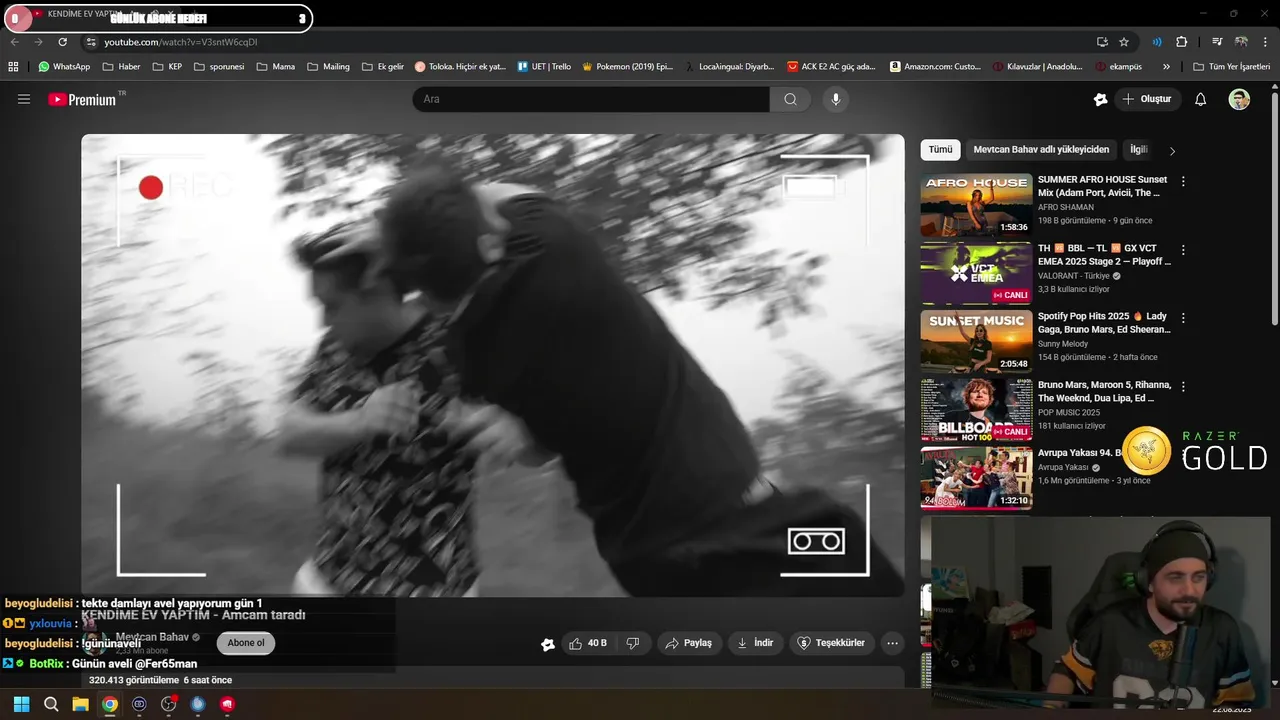Viewport: 1280px width, 720px height.
Task: Download the video with İndir
Action: [x=755, y=643]
